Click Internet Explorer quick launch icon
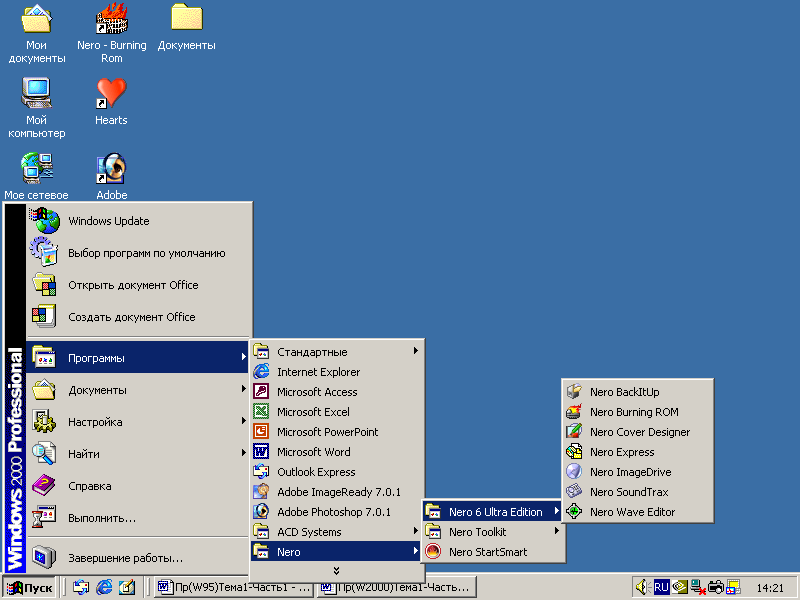 tap(104, 588)
